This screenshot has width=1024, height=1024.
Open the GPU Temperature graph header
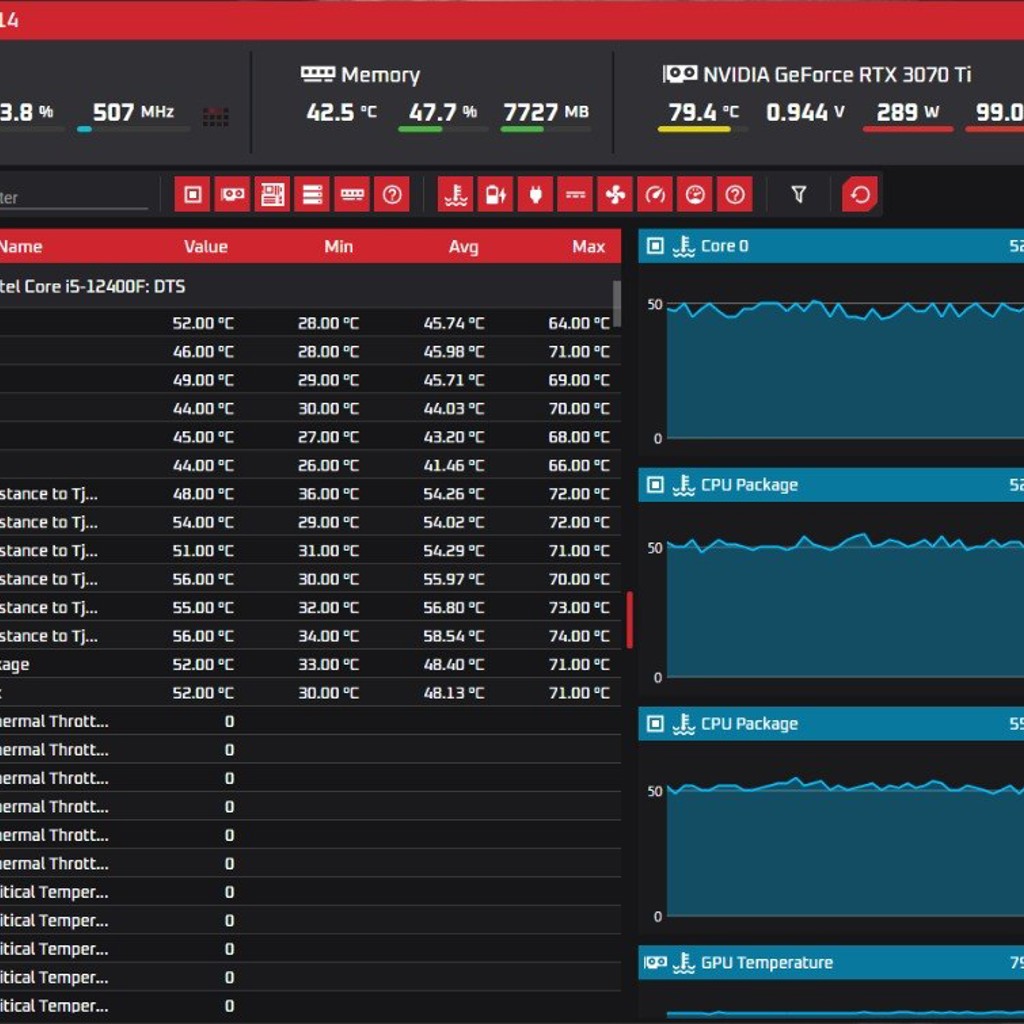(831, 962)
